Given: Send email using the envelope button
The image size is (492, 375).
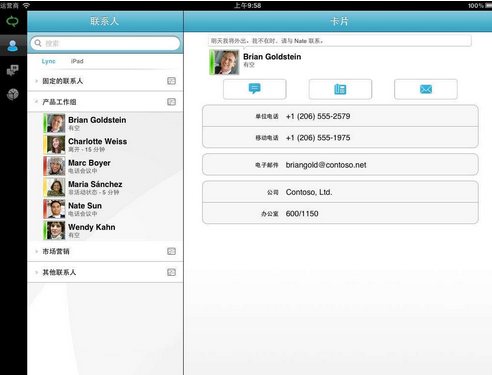Looking at the screenshot, I should (x=426, y=89).
